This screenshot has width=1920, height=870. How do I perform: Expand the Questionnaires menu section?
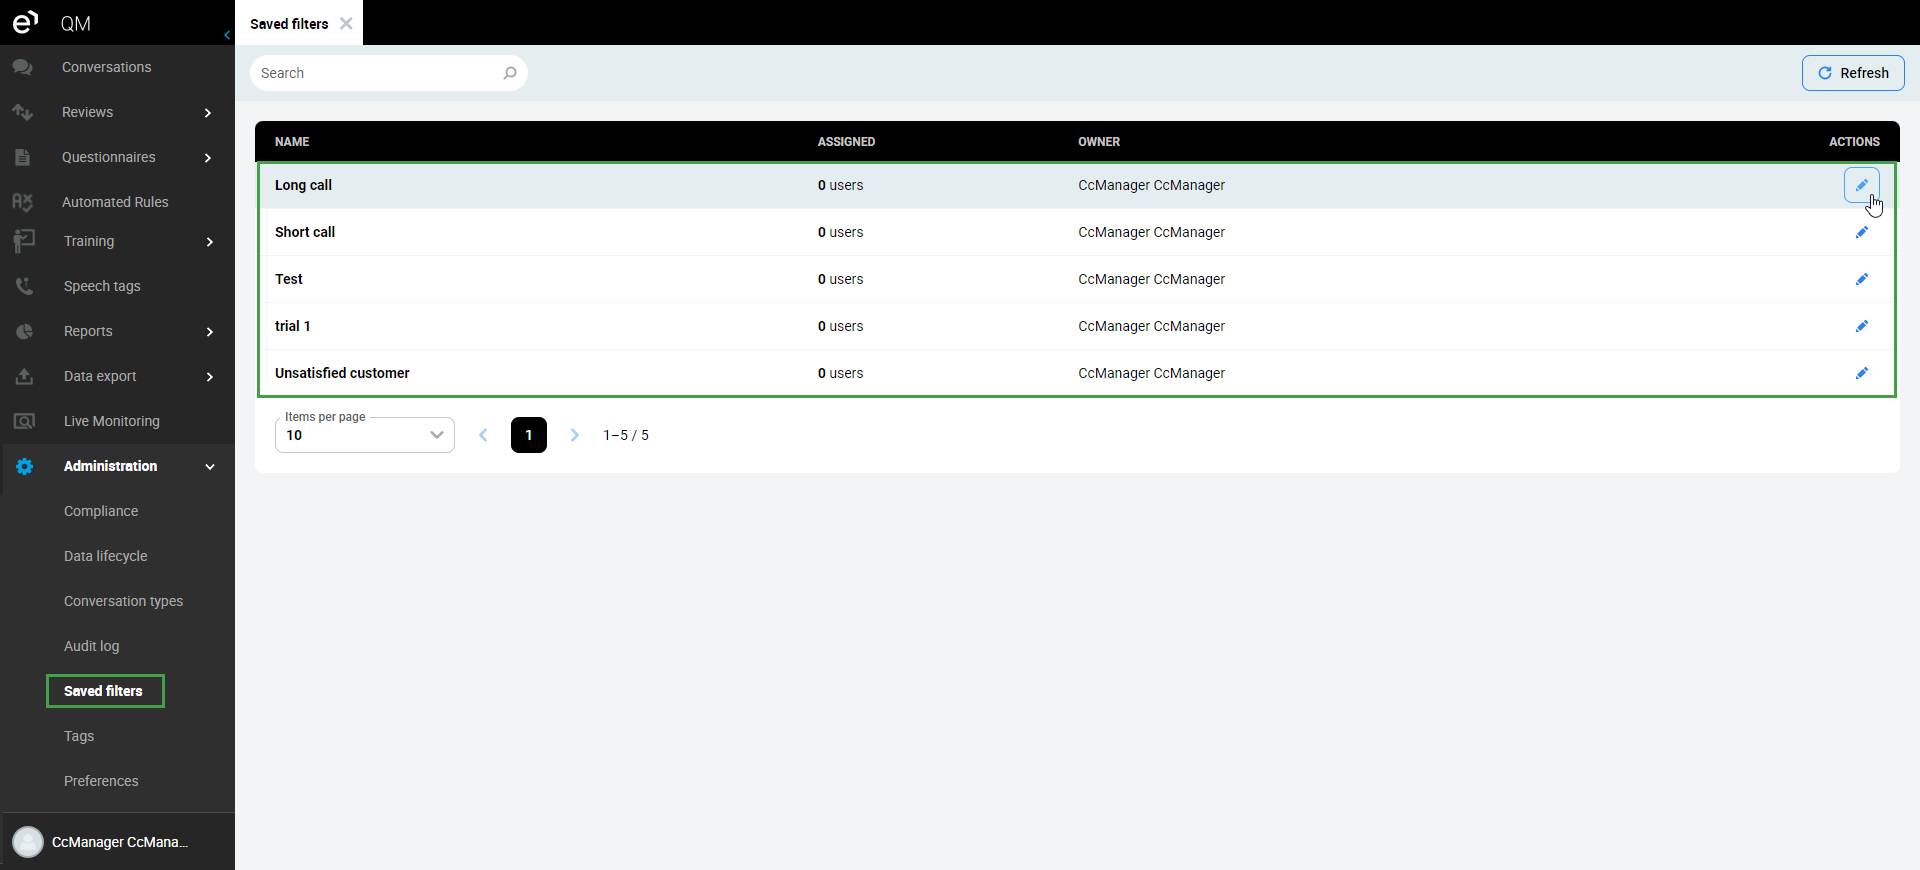[x=208, y=157]
